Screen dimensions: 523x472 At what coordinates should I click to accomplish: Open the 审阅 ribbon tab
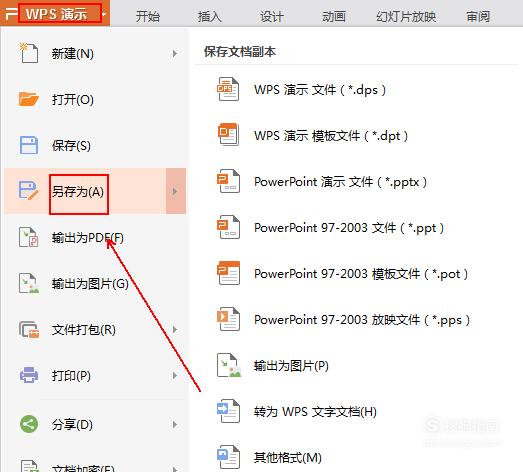(478, 16)
